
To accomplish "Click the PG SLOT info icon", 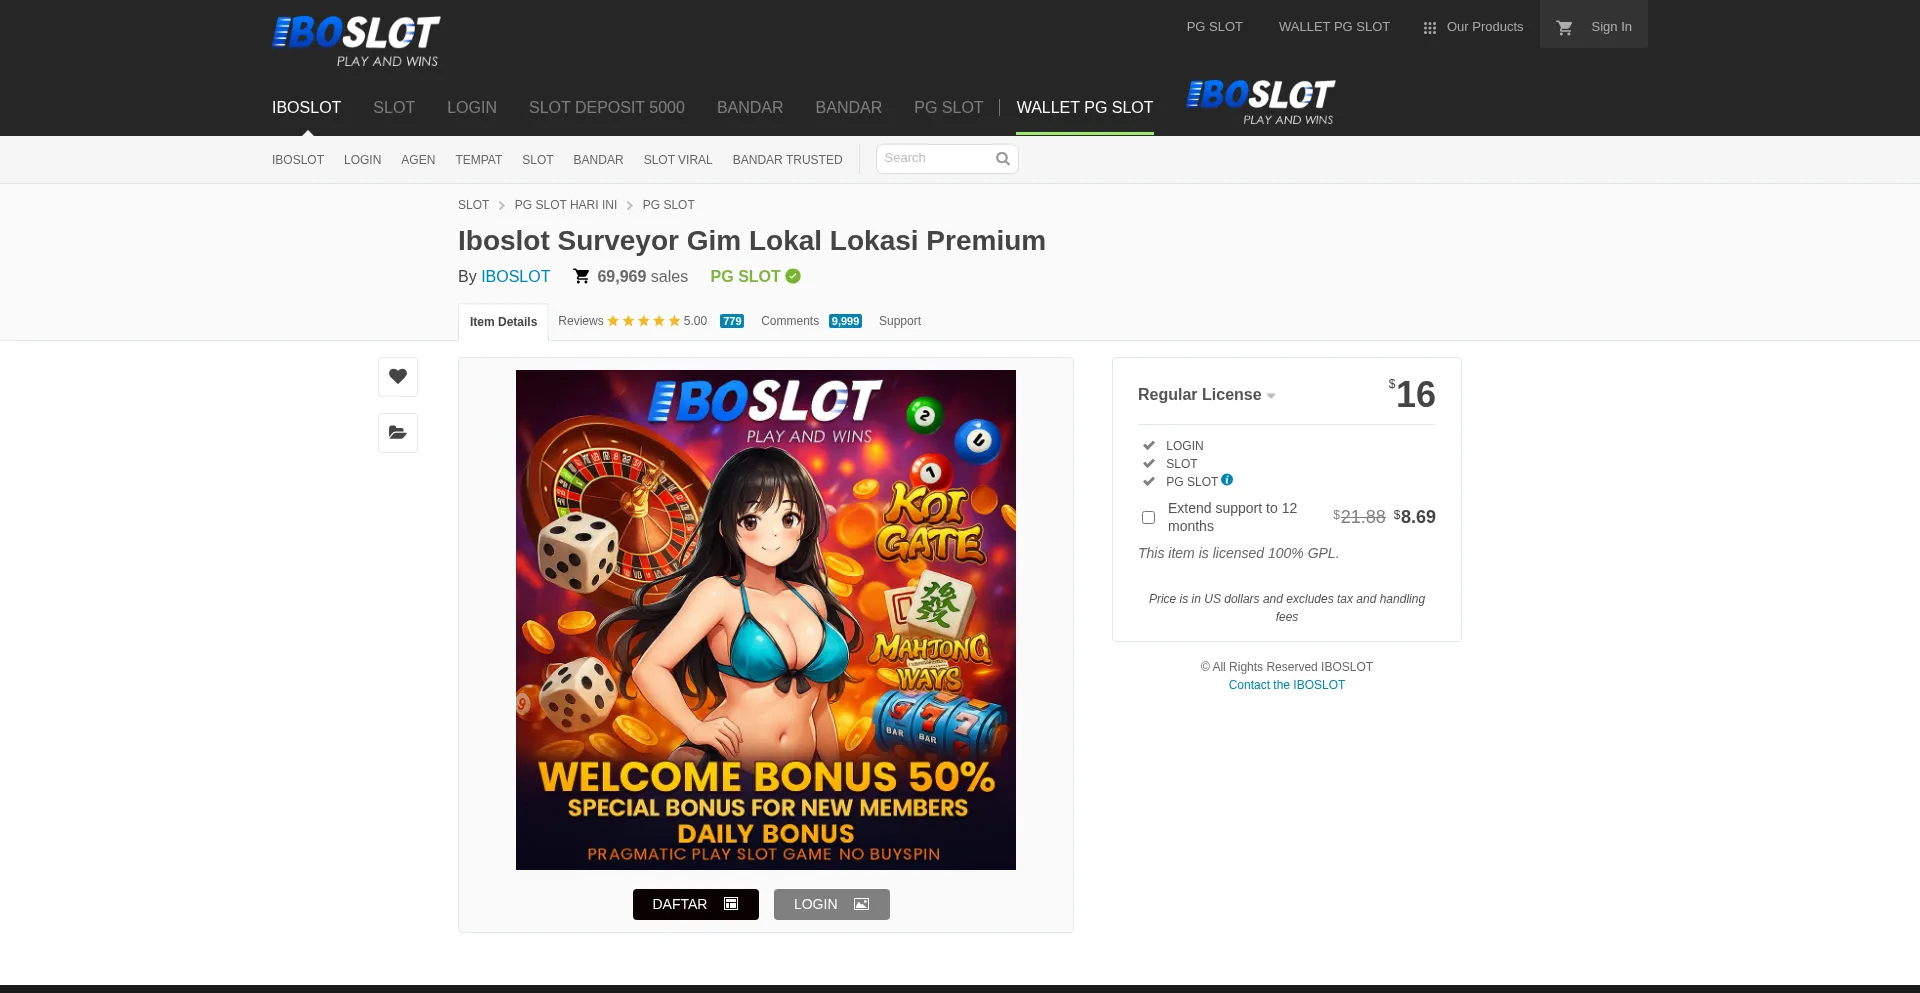I will tap(1227, 480).
